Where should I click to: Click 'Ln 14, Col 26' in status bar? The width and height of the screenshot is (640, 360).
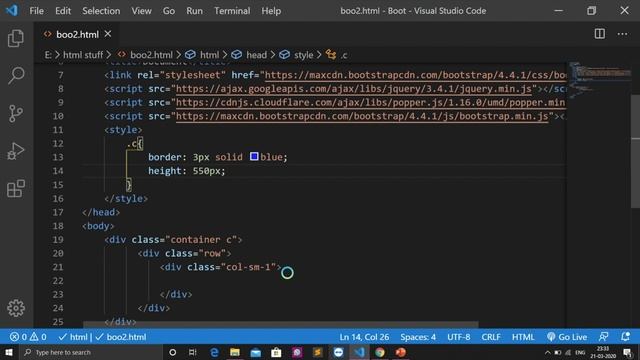(364, 337)
